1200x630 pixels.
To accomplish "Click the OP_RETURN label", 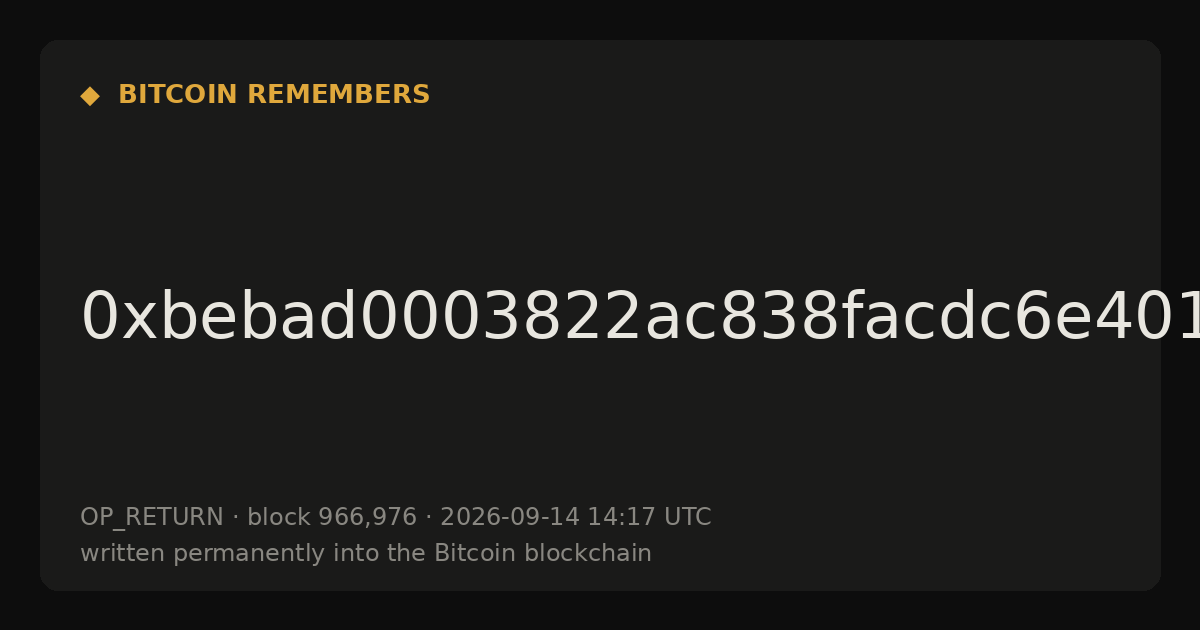I will 151,518.
